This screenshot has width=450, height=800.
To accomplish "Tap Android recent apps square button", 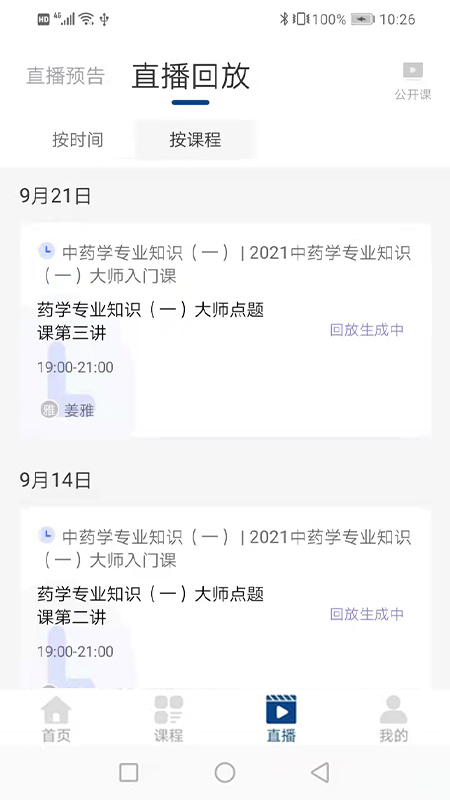I will pyautogui.click(x=129, y=772).
